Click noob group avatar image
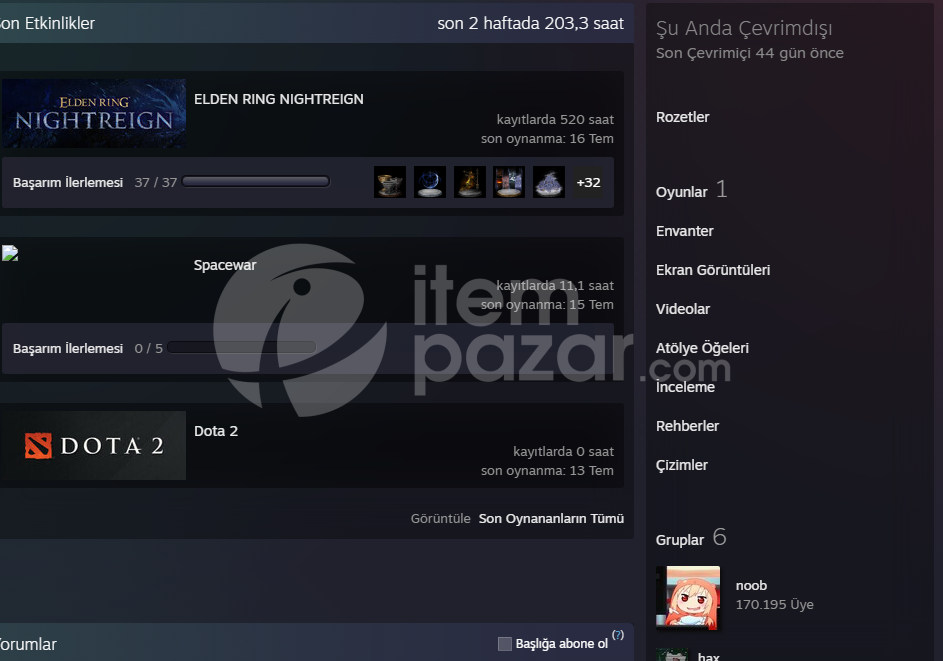 pos(688,598)
